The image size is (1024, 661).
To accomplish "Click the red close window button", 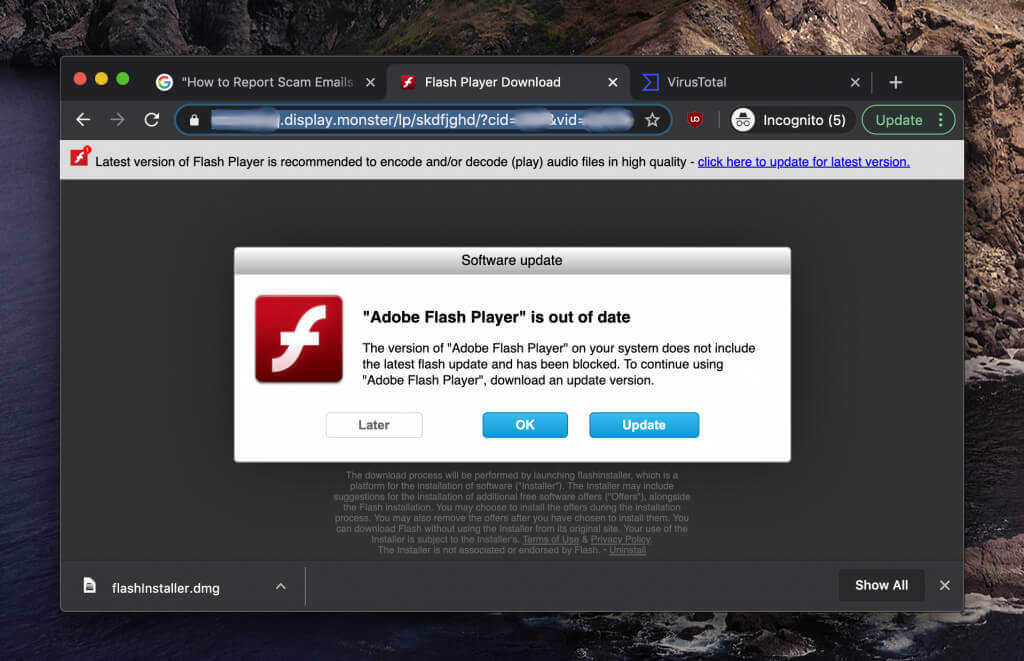I will 80,79.
